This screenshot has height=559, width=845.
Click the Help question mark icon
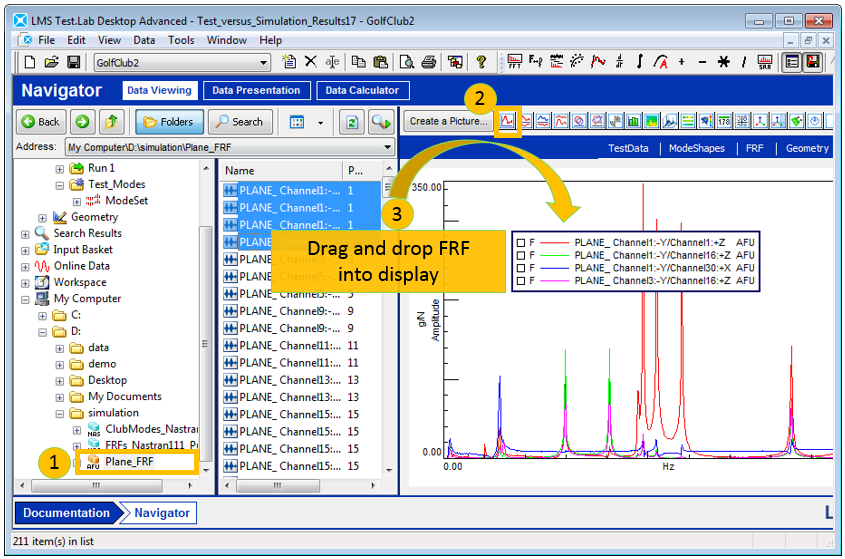[x=481, y=62]
